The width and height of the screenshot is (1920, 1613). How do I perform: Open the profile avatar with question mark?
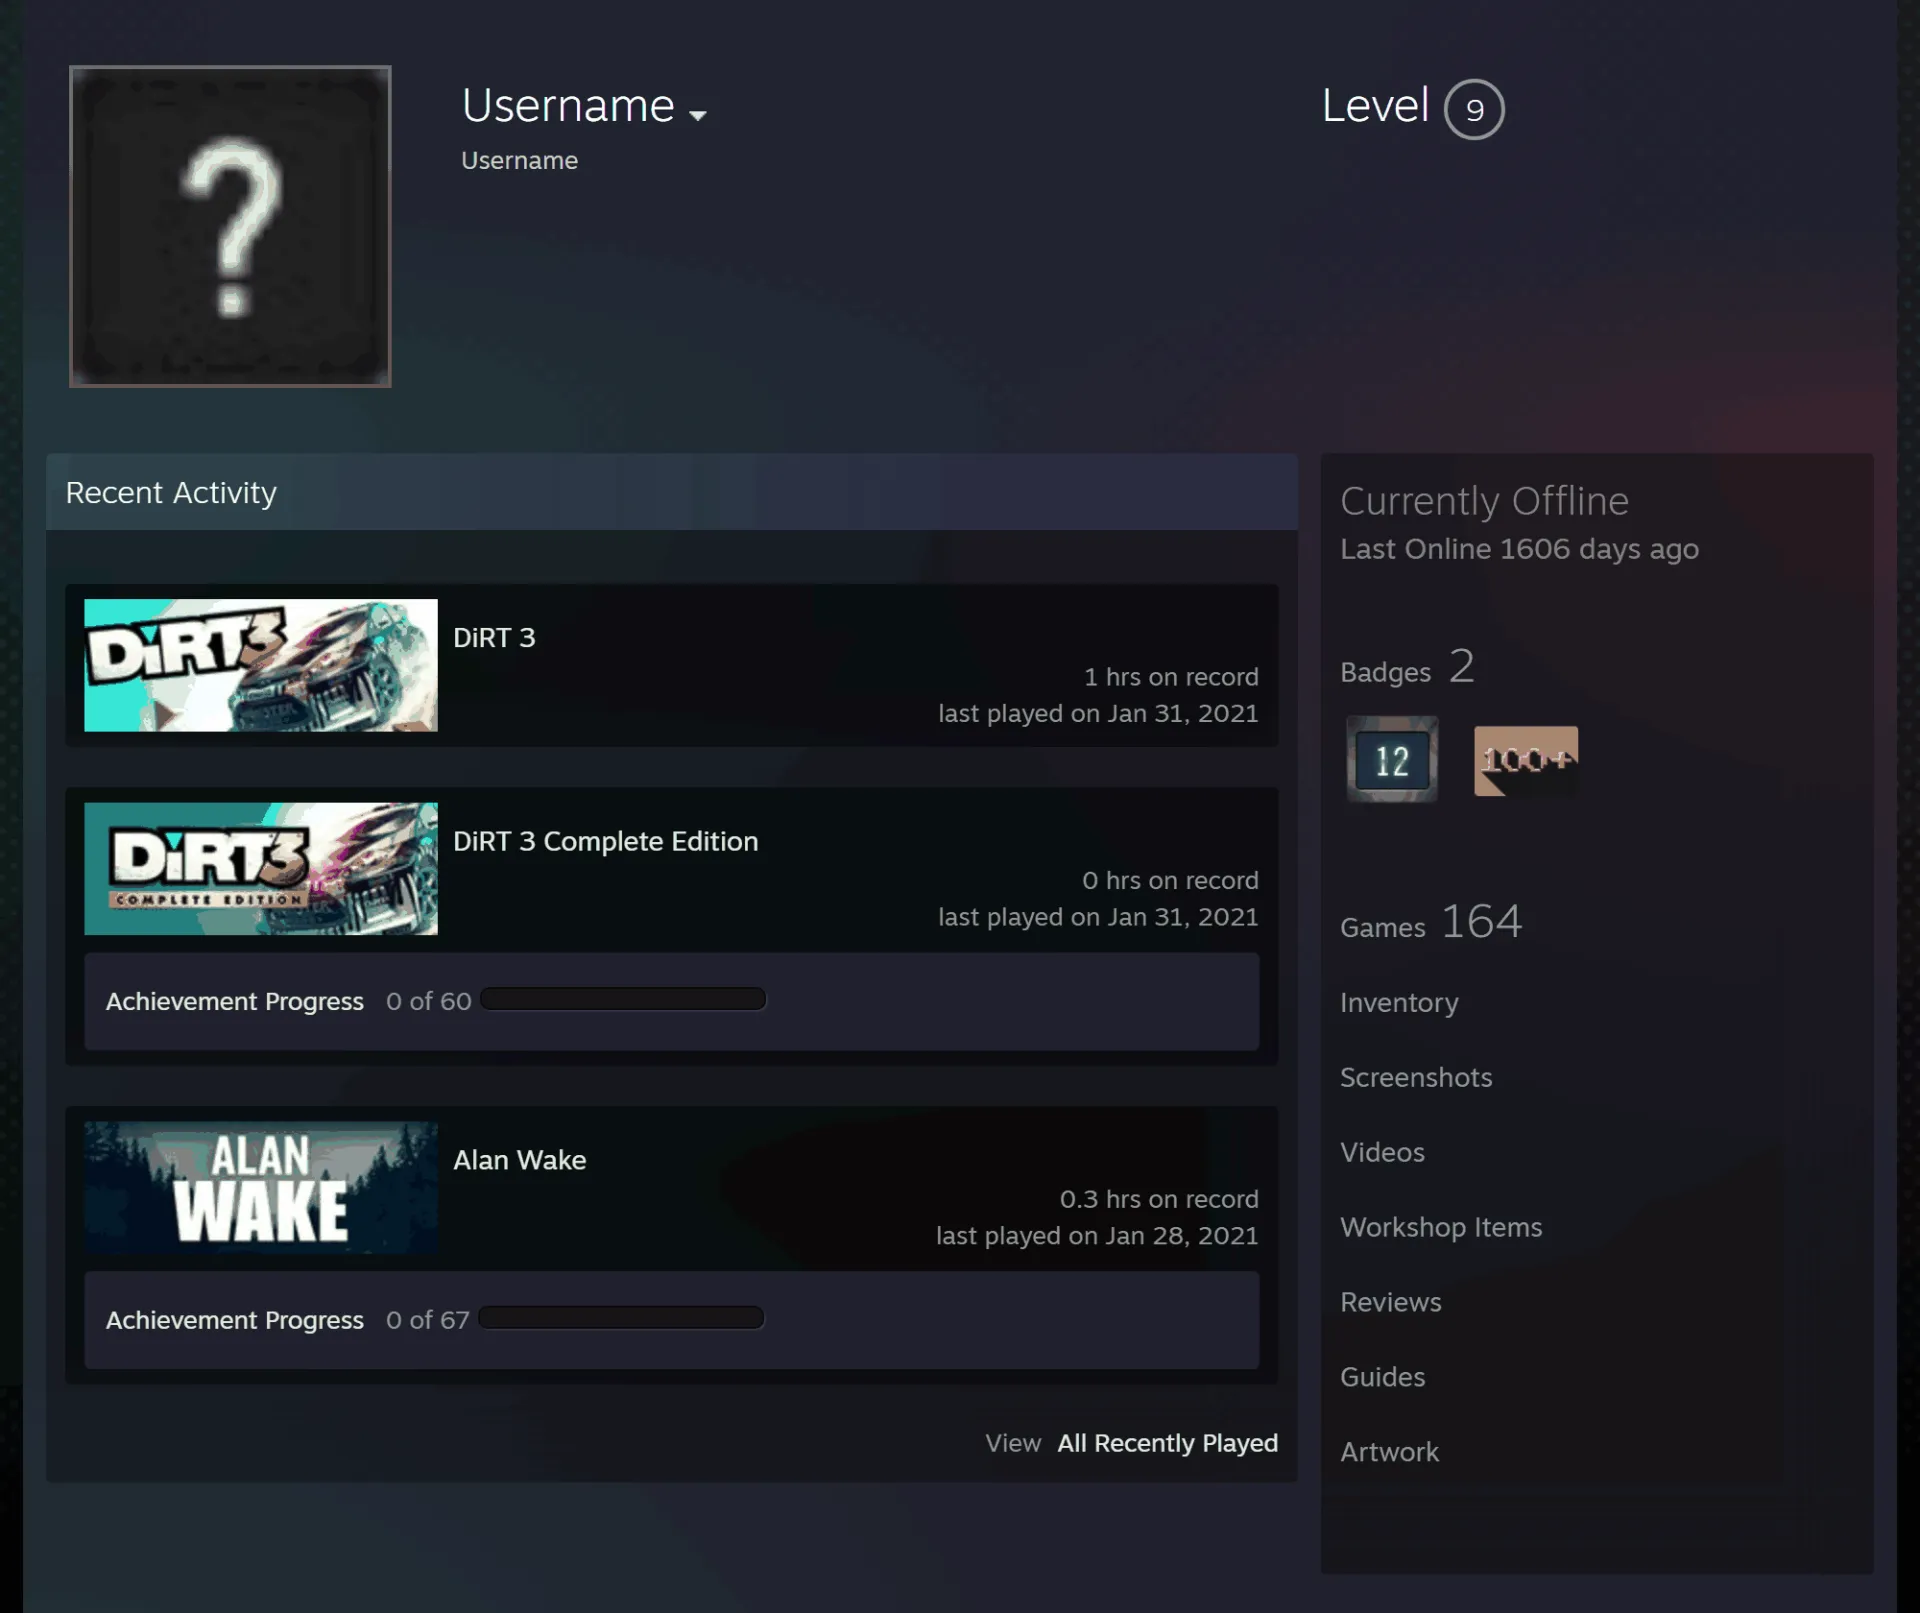pos(230,226)
